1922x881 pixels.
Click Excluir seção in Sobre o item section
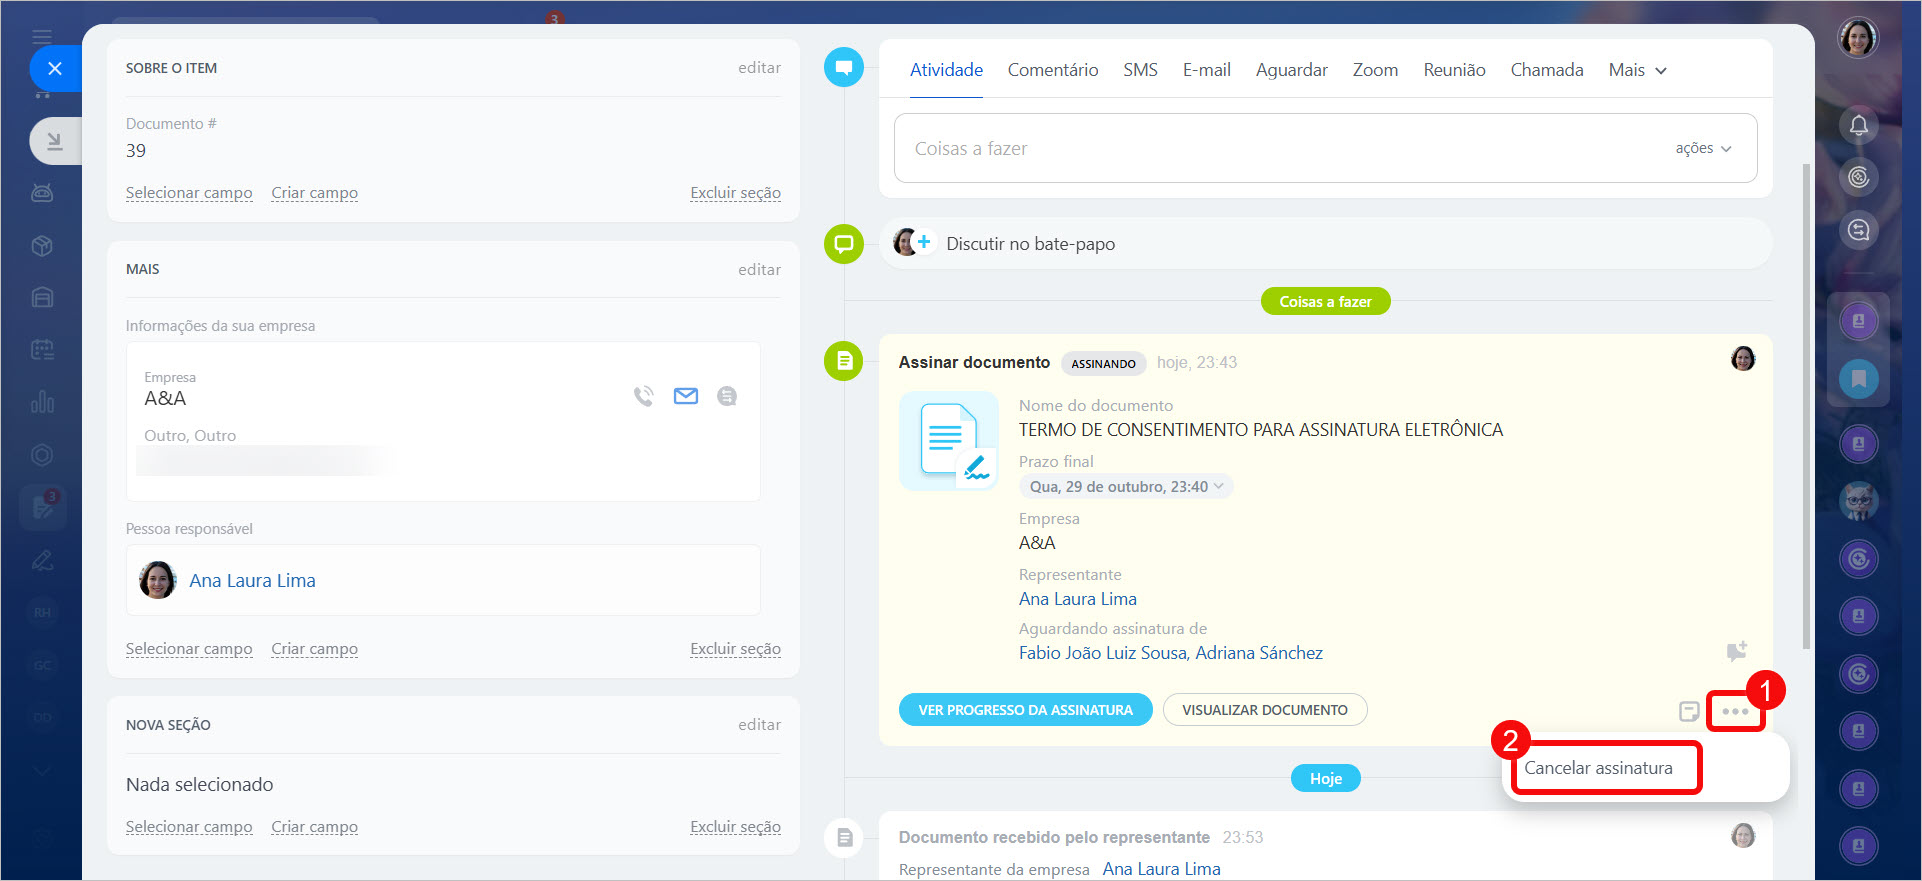click(x=735, y=193)
